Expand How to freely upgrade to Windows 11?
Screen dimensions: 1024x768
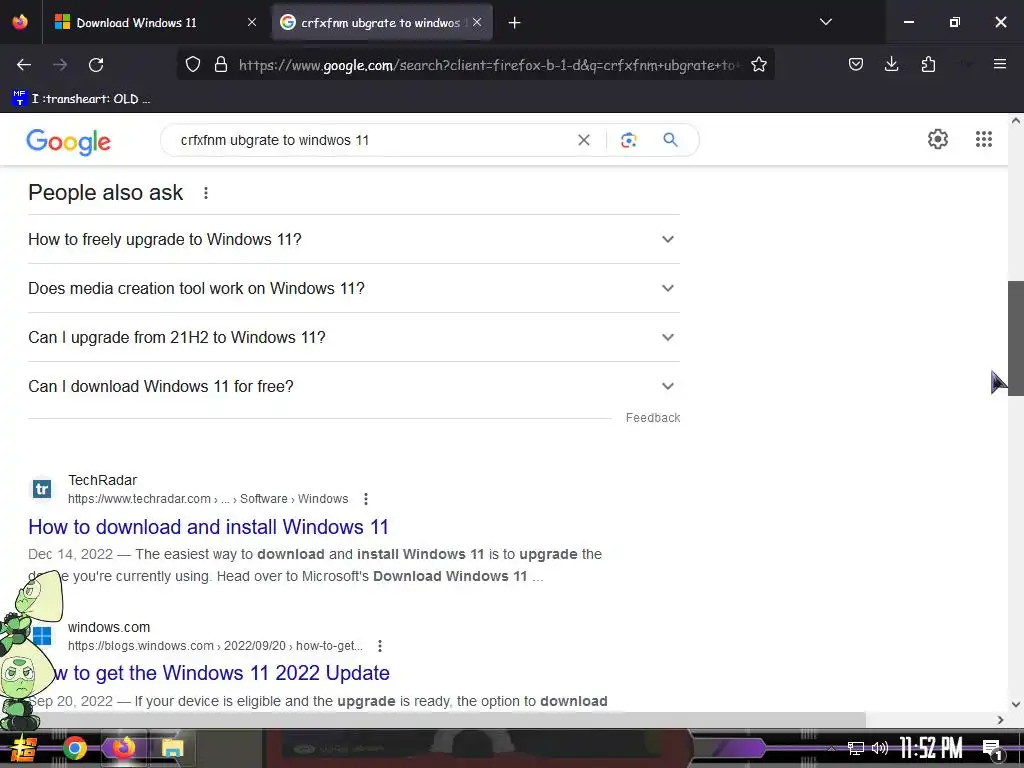[354, 239]
